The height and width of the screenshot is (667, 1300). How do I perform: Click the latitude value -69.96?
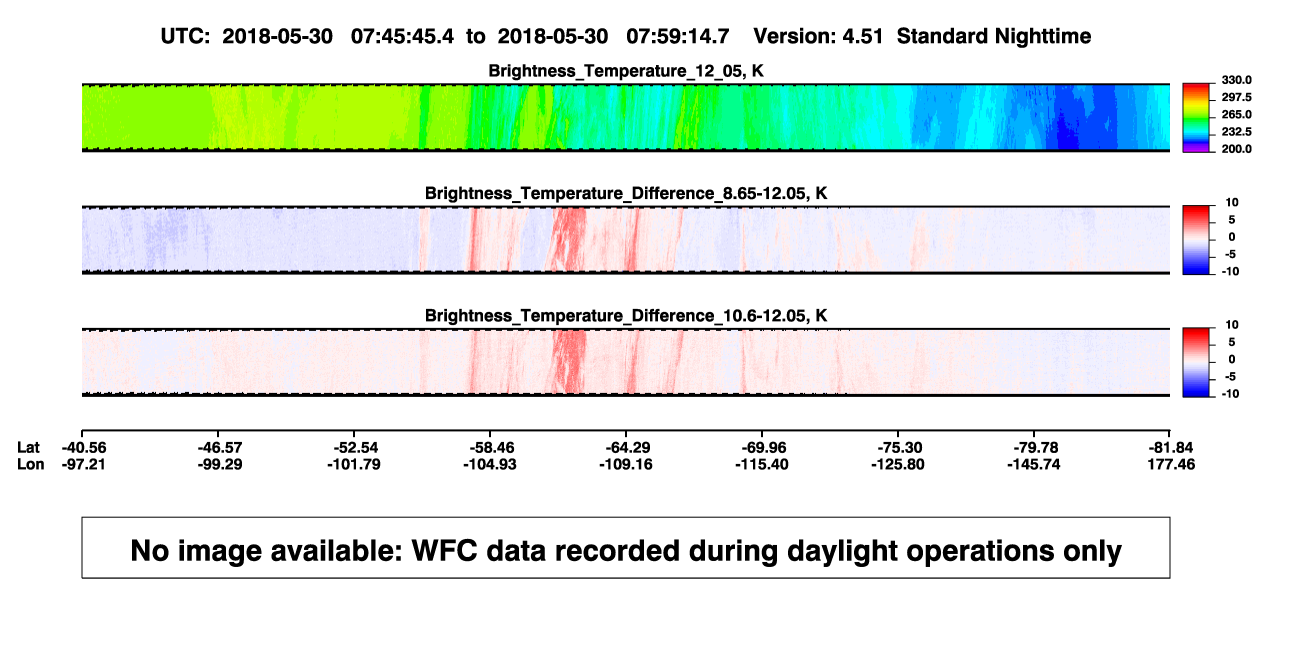point(762,447)
